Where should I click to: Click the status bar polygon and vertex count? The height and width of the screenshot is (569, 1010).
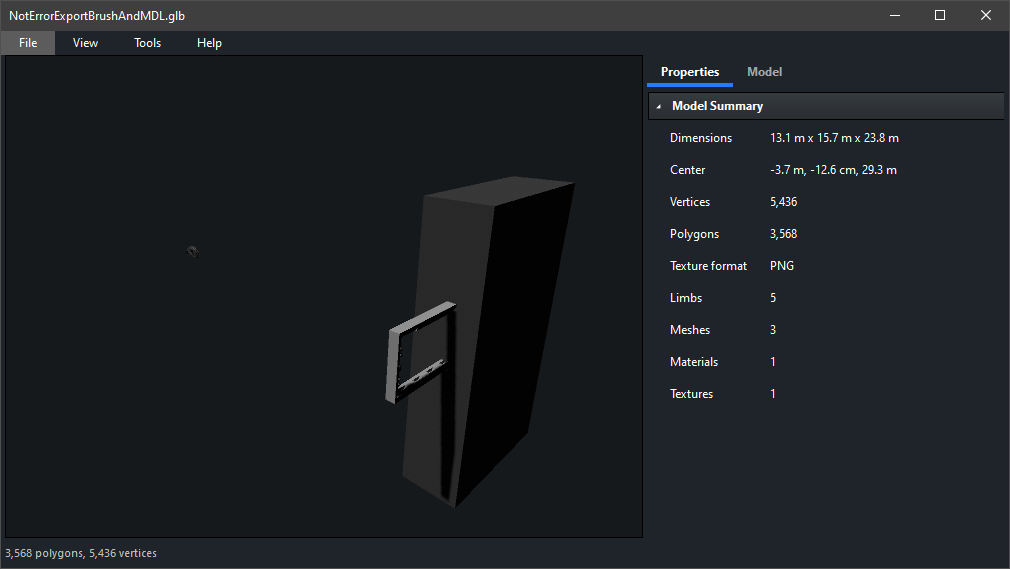tap(81, 553)
